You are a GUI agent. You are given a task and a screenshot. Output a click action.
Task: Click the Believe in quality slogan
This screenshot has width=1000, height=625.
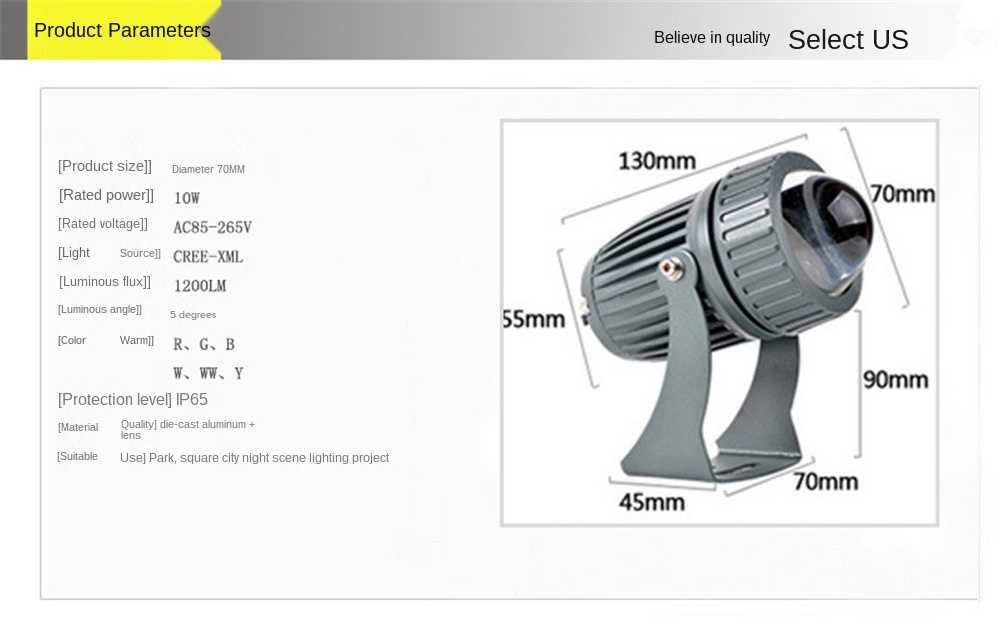pos(711,38)
